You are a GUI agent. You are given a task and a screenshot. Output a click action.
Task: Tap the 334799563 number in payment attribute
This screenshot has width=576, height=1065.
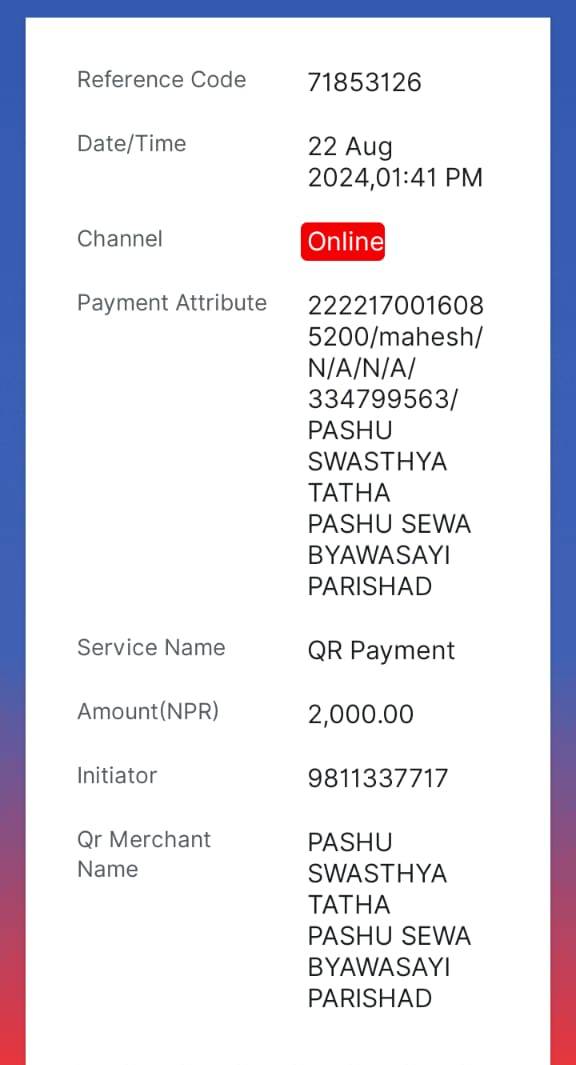pos(379,399)
